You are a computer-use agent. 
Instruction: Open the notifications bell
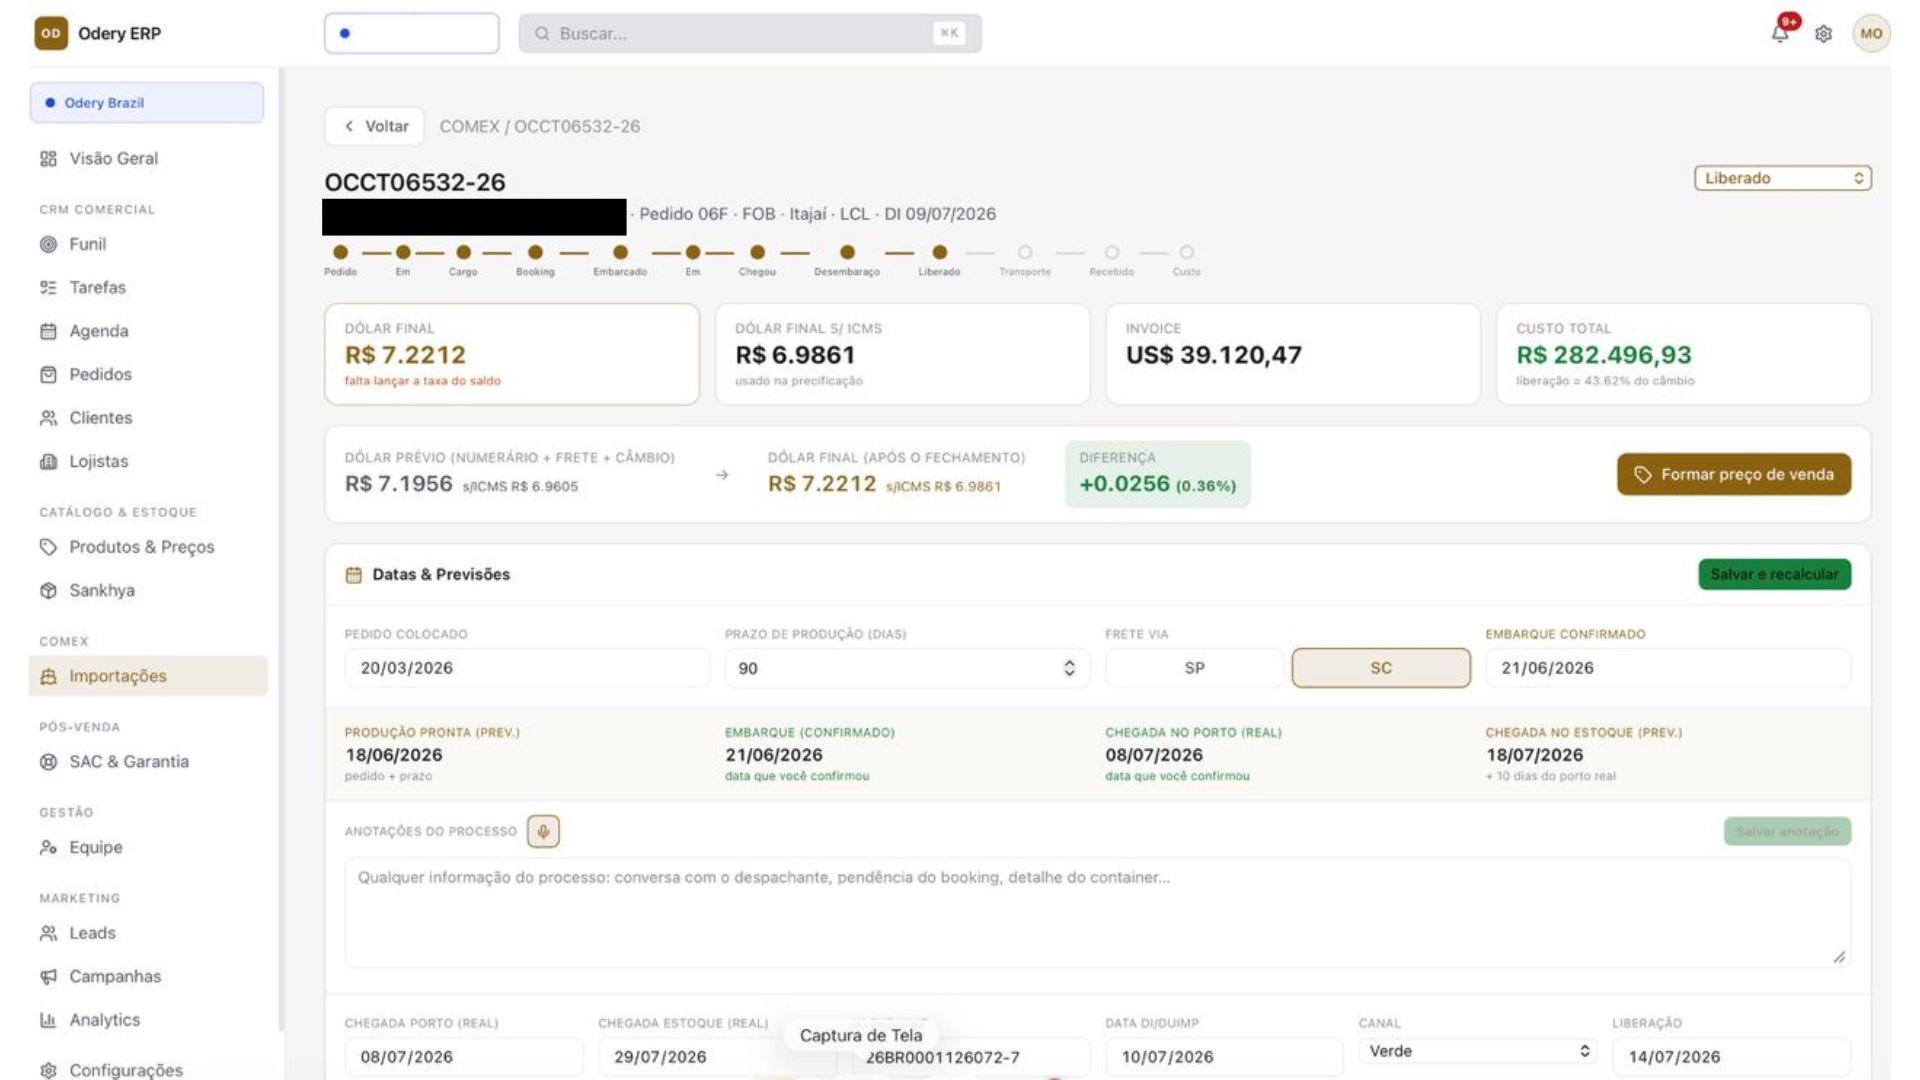pos(1780,33)
